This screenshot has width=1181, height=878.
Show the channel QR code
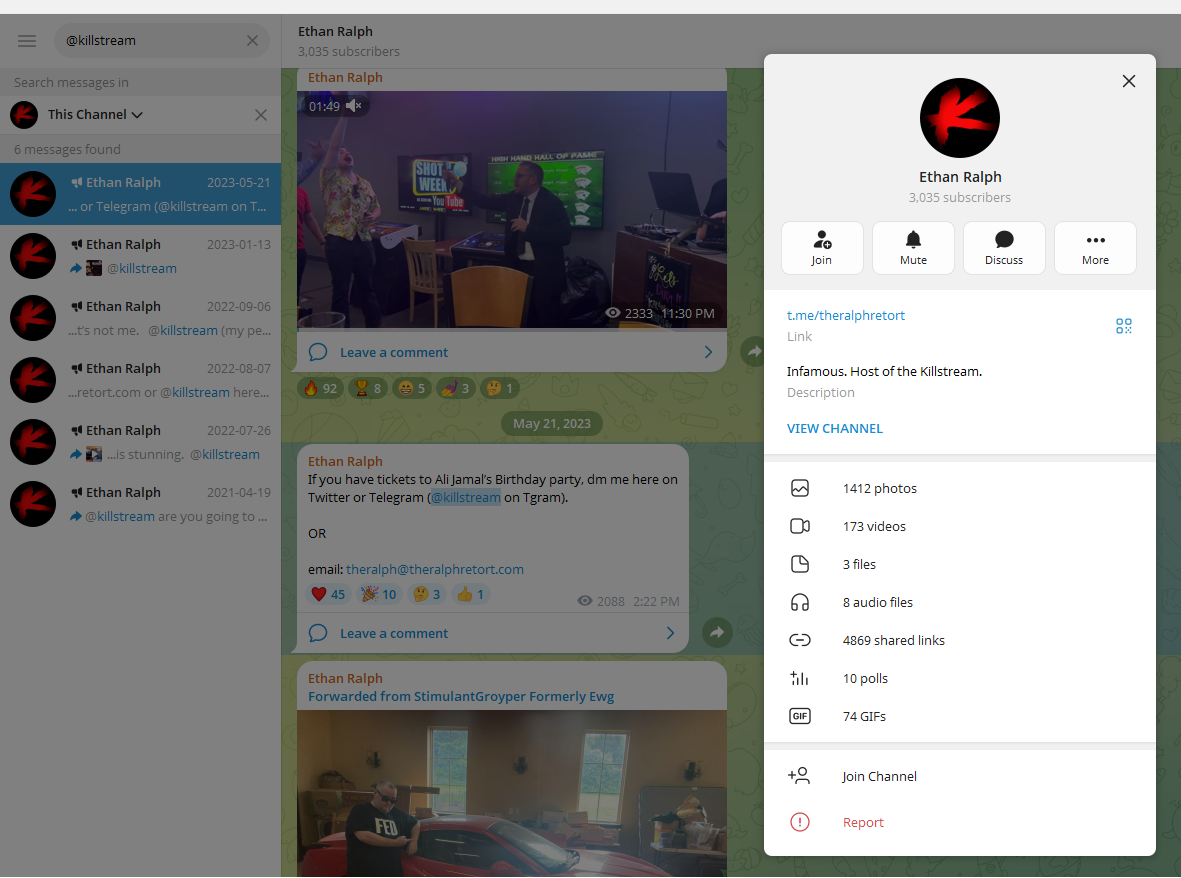[x=1124, y=326]
